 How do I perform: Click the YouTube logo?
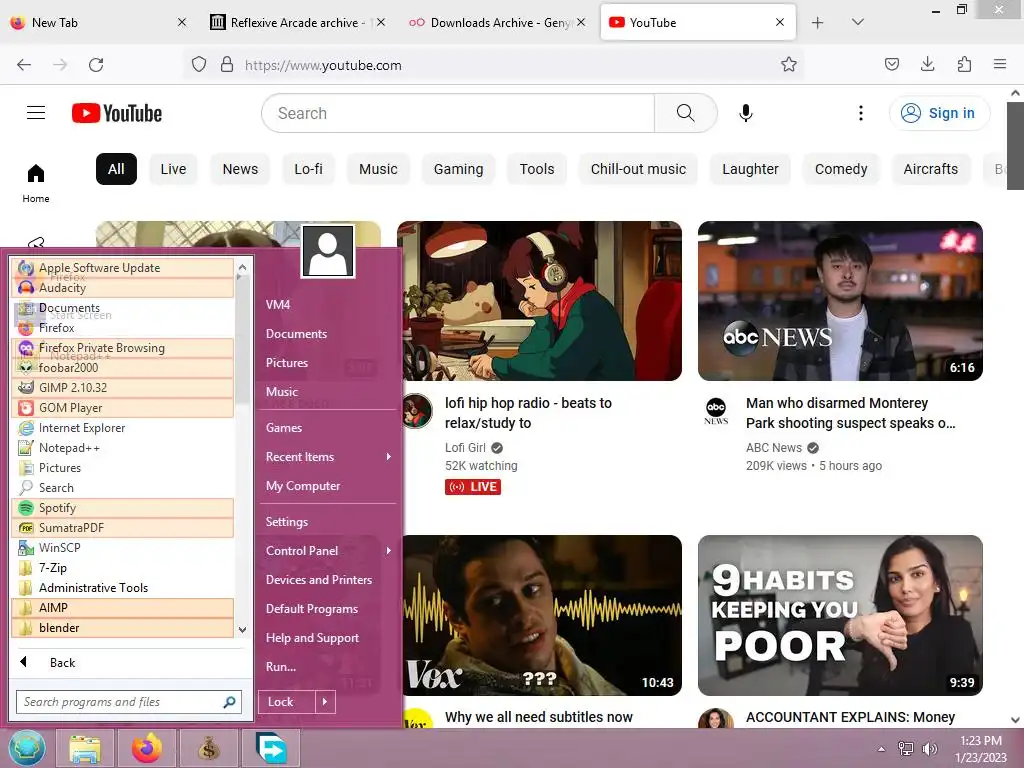click(x=117, y=113)
